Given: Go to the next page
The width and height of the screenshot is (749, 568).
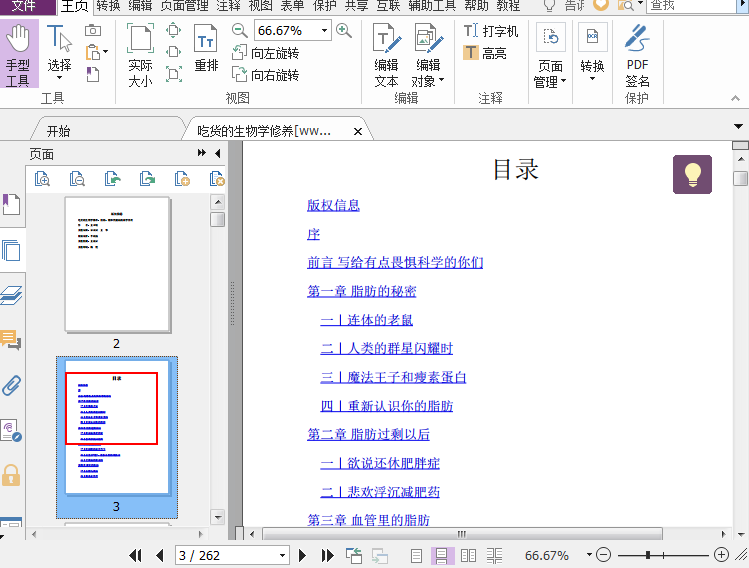Looking at the screenshot, I should (302, 556).
